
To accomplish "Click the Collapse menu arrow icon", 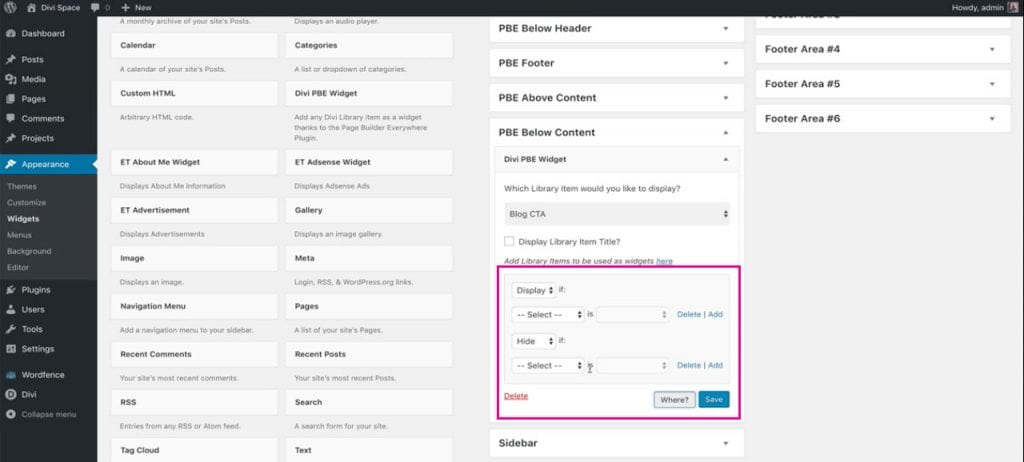I will pos(10,414).
